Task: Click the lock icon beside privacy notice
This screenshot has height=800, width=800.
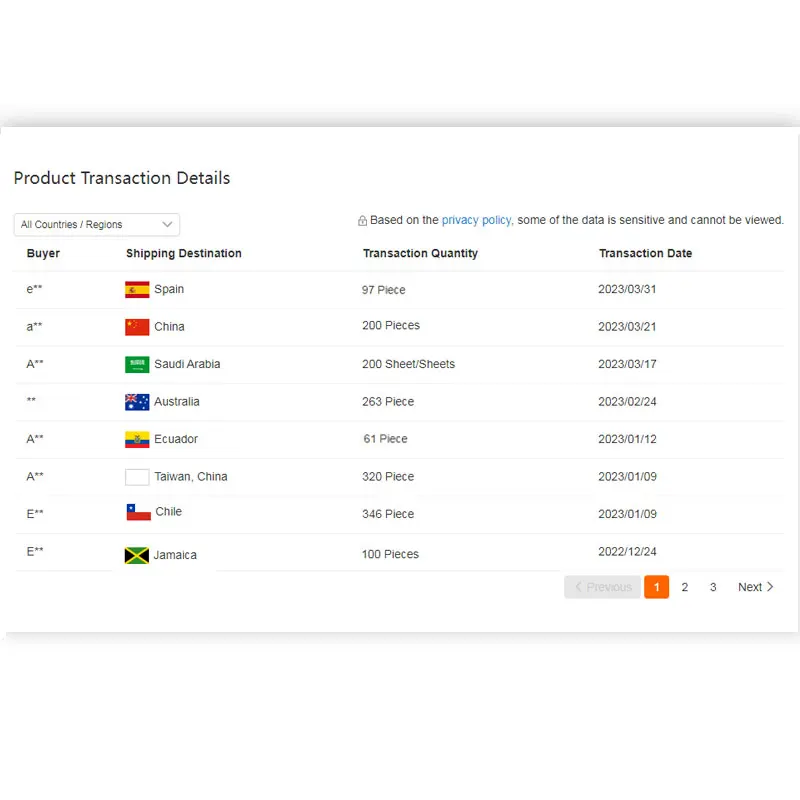Action: (x=362, y=220)
